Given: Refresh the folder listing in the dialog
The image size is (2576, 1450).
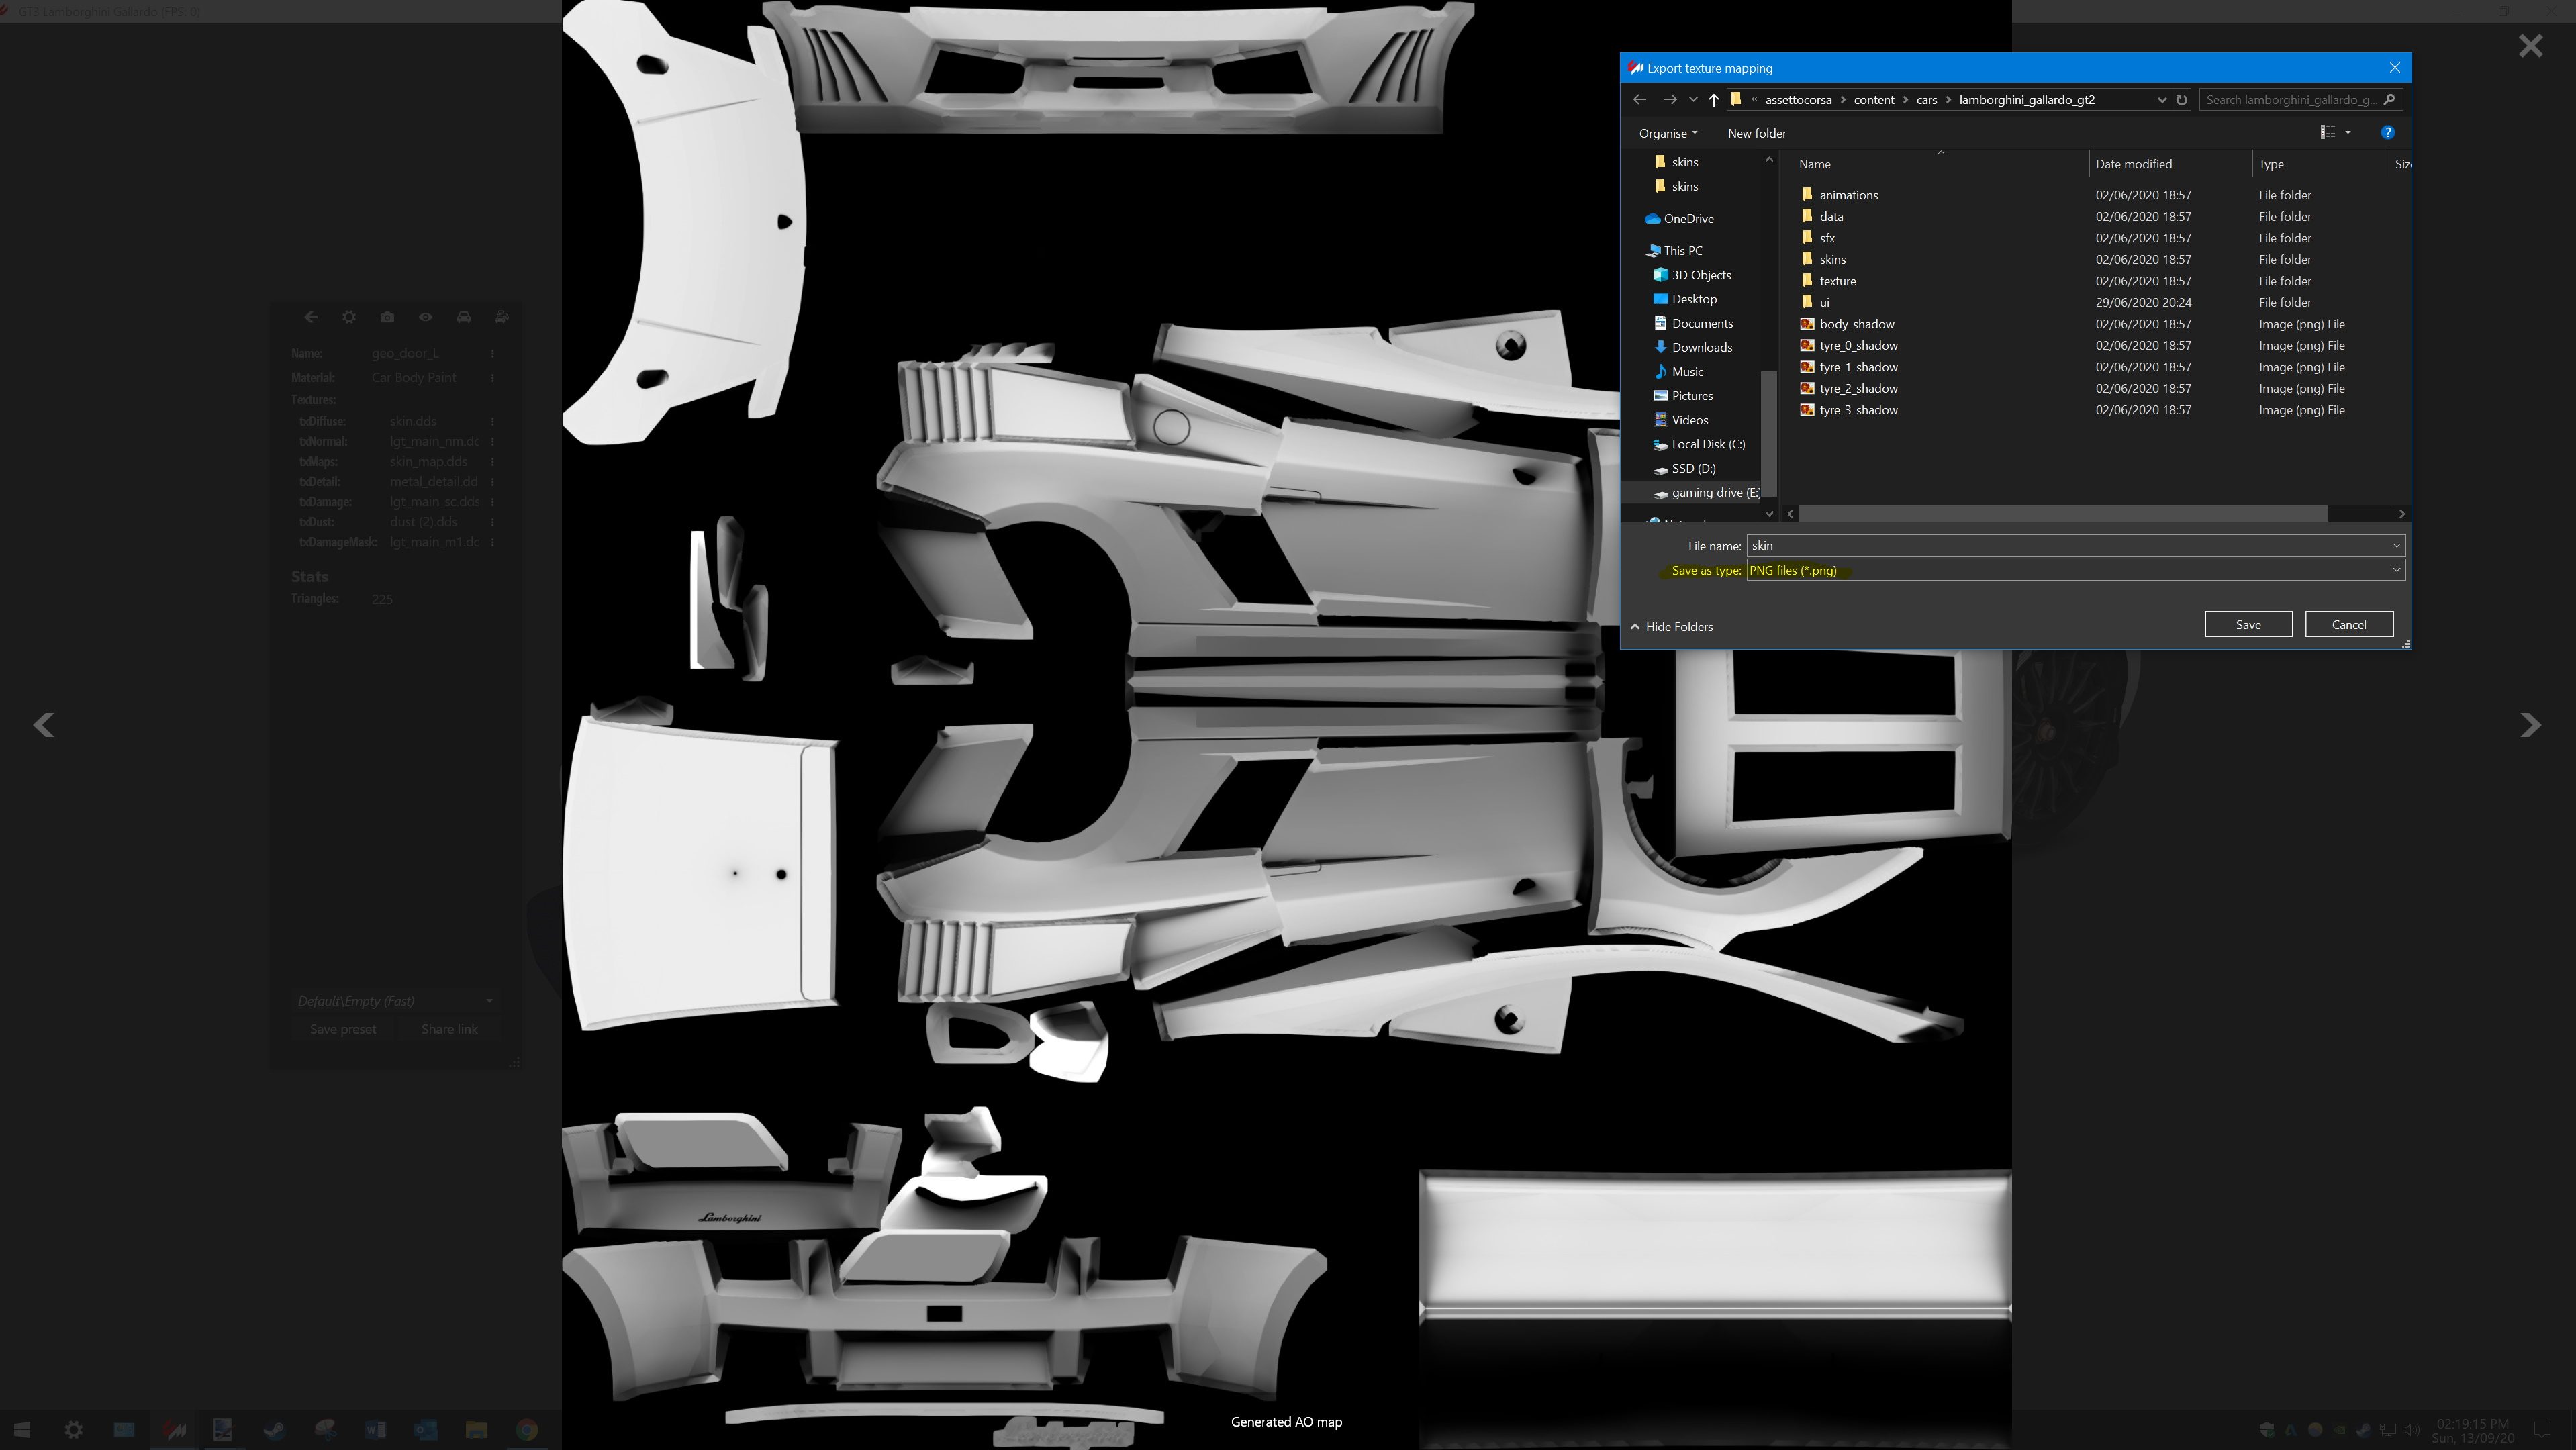Looking at the screenshot, I should (2182, 100).
